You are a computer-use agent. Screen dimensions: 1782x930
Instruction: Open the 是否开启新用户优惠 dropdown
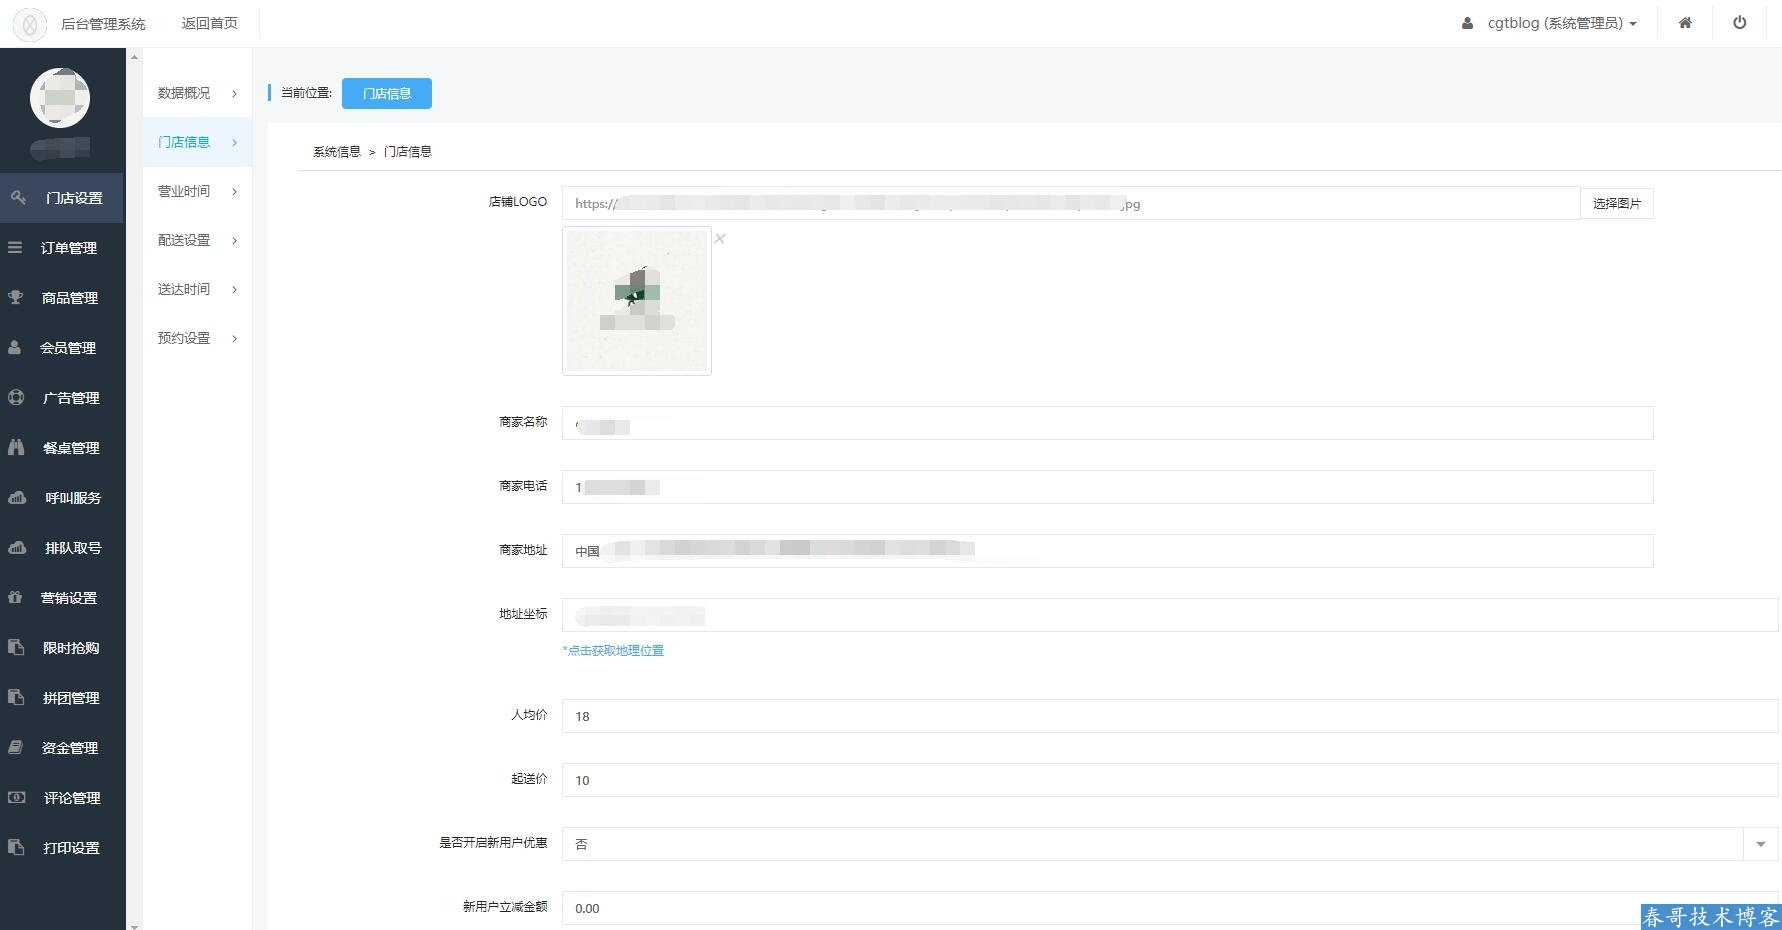(x=1760, y=844)
